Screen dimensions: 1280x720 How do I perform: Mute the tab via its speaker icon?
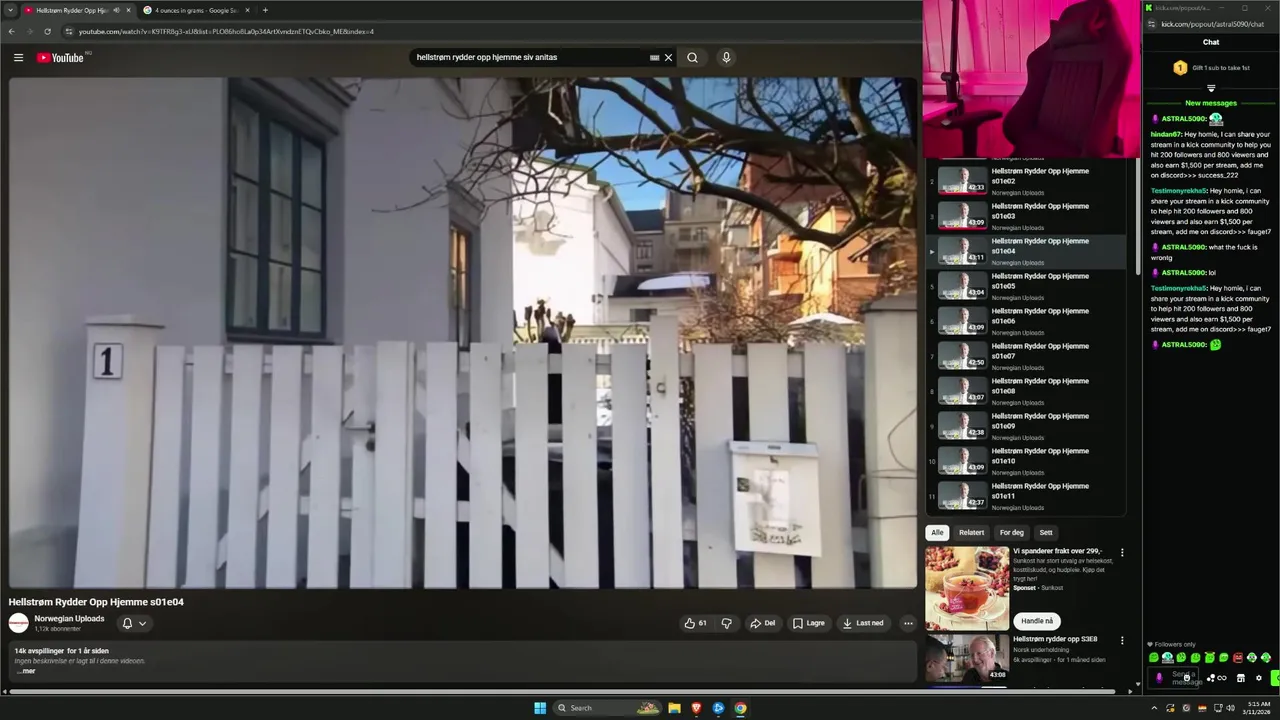coord(116,10)
